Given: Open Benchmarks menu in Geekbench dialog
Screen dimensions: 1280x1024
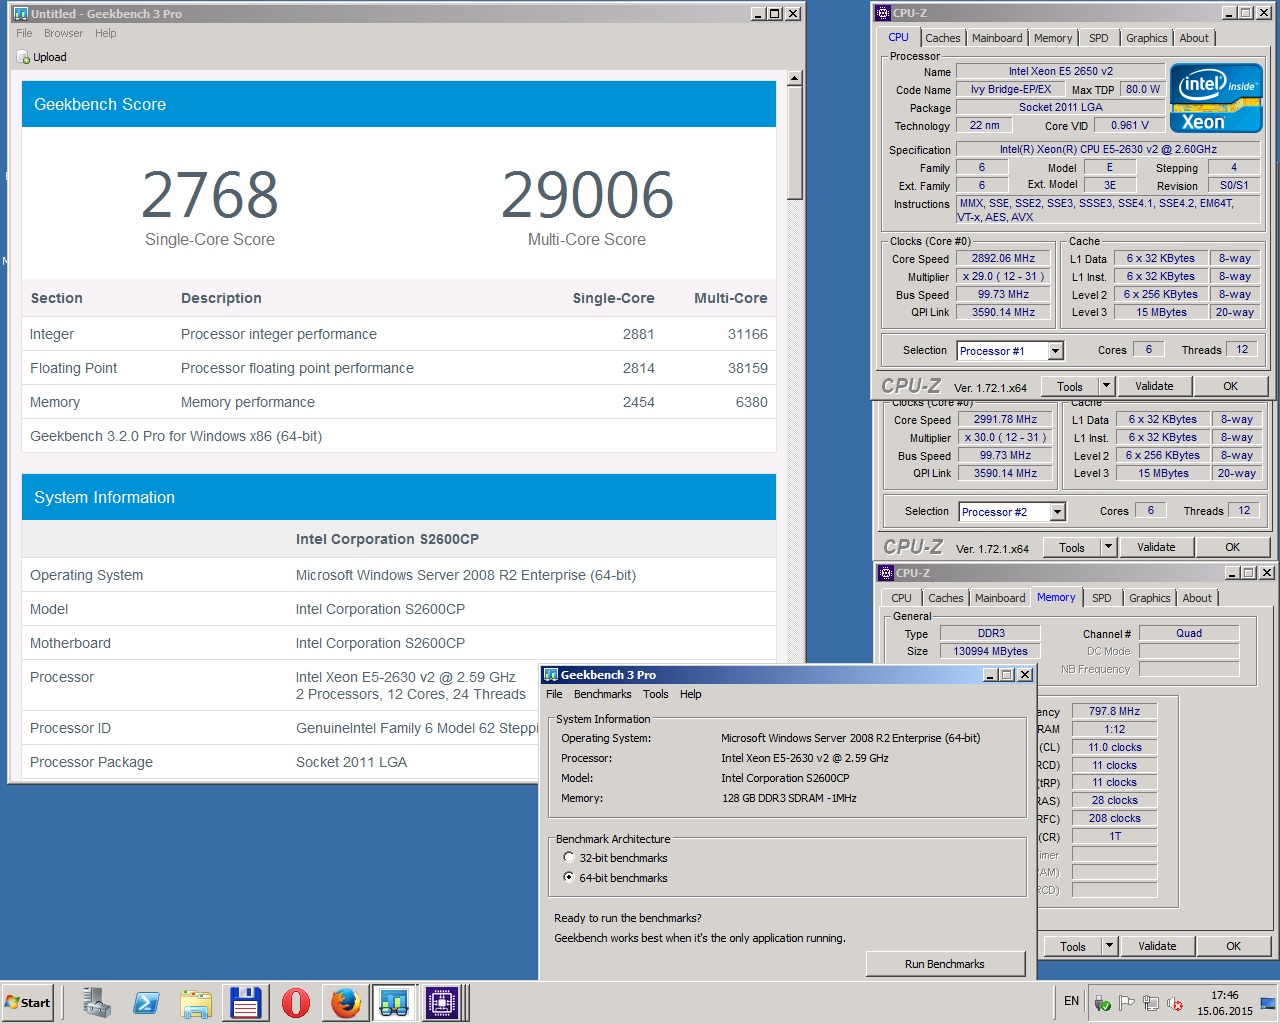Looking at the screenshot, I should click(602, 694).
